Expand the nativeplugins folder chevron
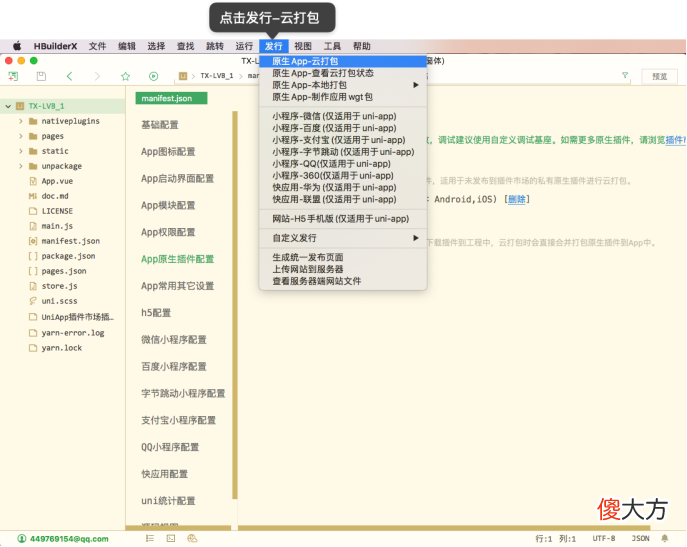This screenshot has width=687, height=547. tap(21, 121)
